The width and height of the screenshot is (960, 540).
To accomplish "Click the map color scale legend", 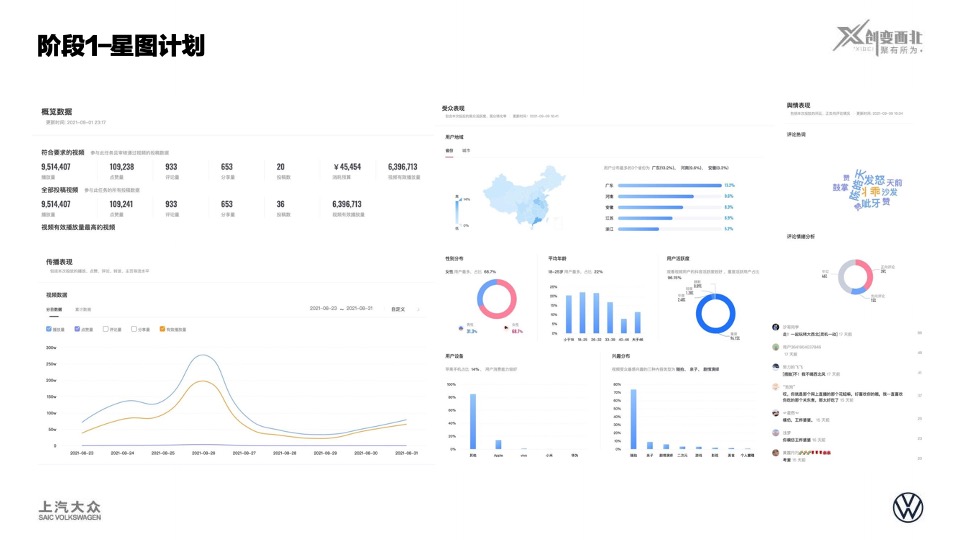I will tap(457, 211).
